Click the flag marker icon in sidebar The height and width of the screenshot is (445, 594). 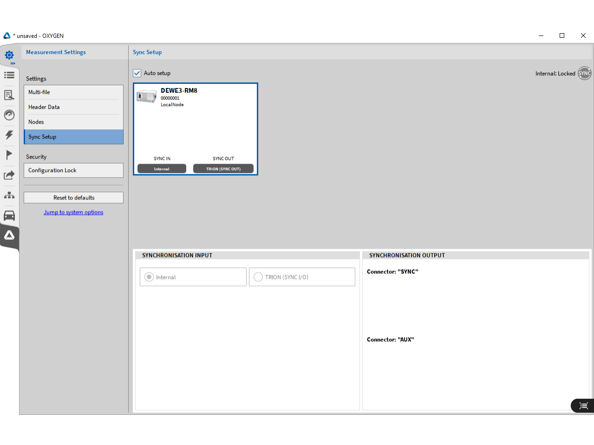(x=9, y=155)
